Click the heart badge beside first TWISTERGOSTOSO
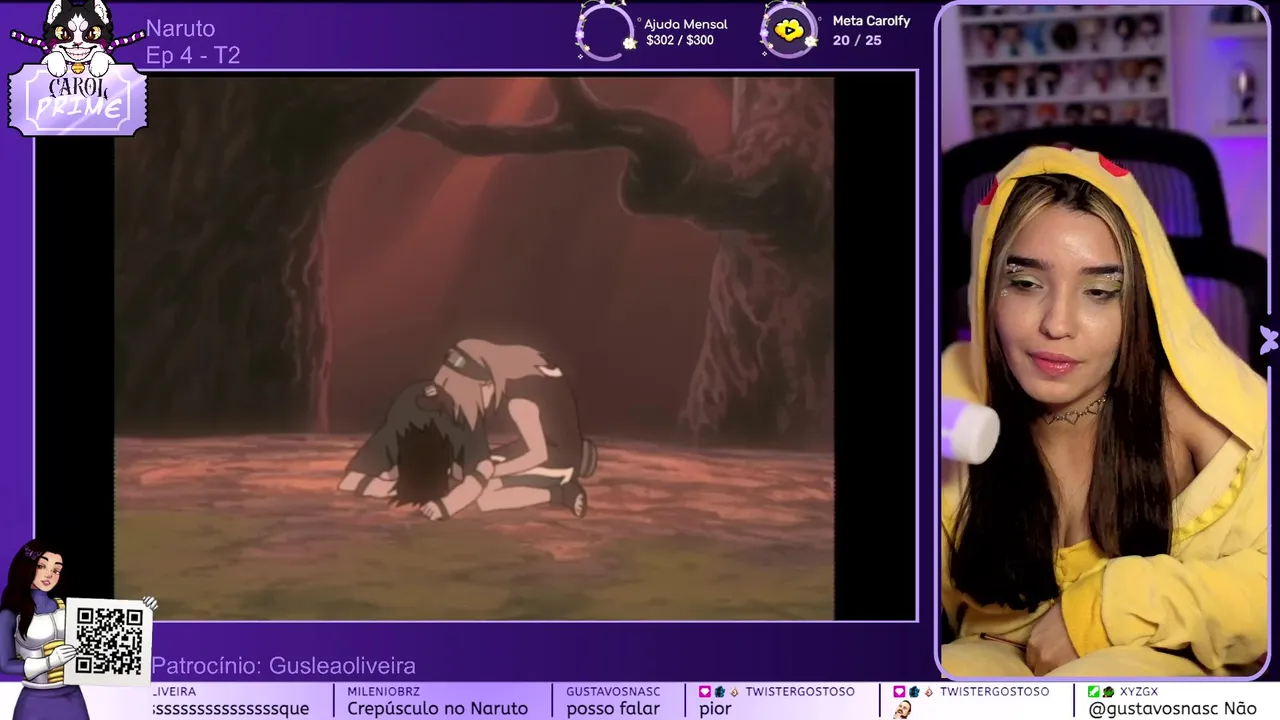The image size is (1280, 720). pyautogui.click(x=705, y=692)
